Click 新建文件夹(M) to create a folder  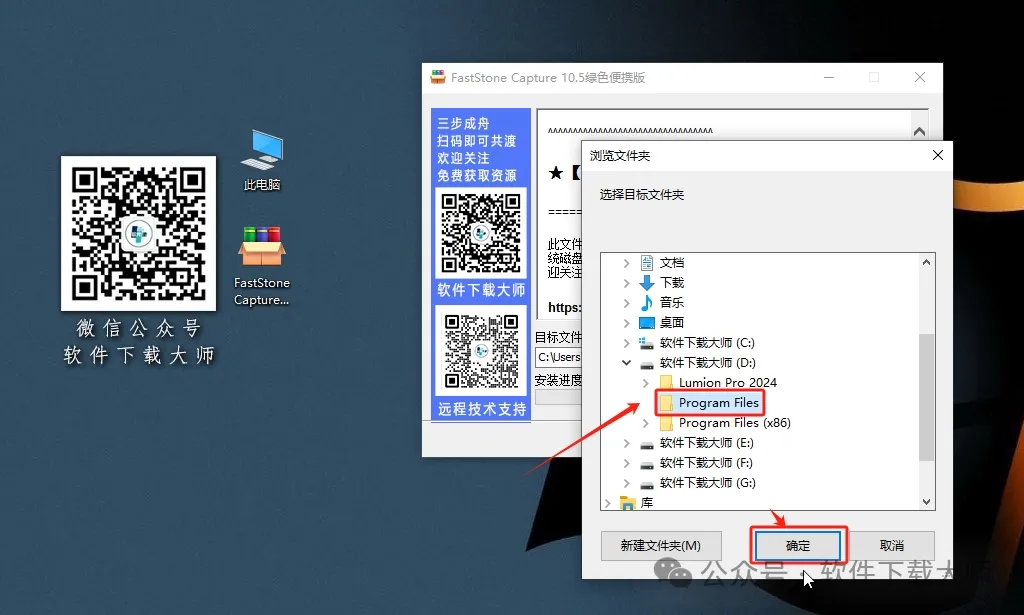coord(661,545)
